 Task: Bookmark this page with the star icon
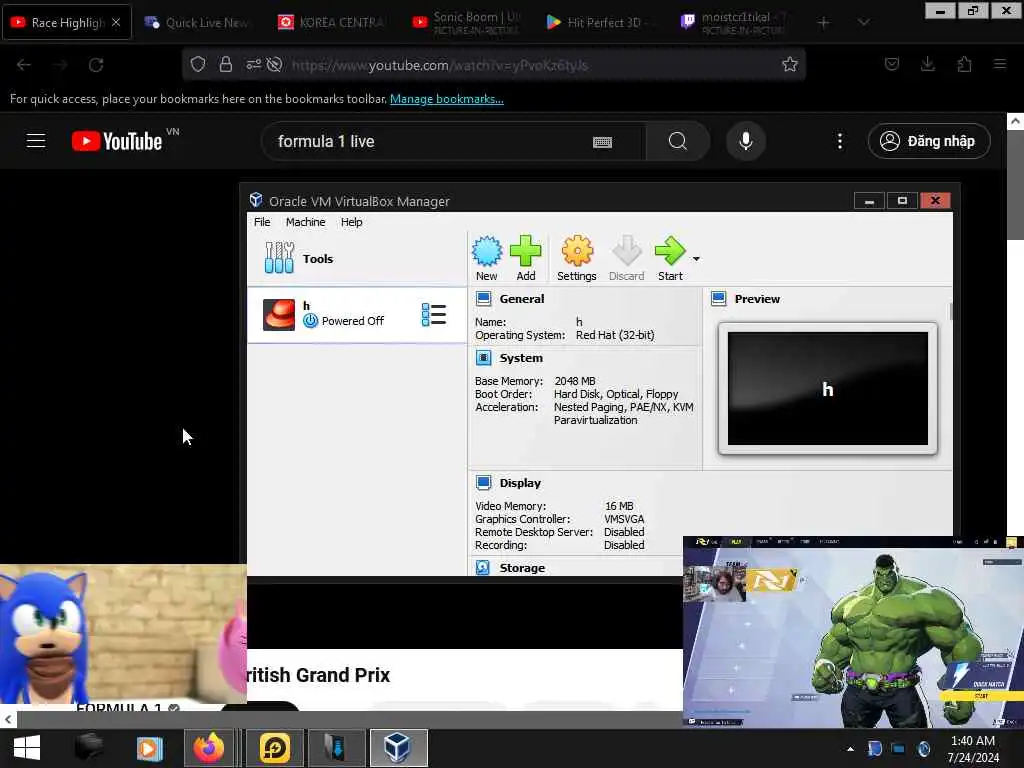[790, 64]
